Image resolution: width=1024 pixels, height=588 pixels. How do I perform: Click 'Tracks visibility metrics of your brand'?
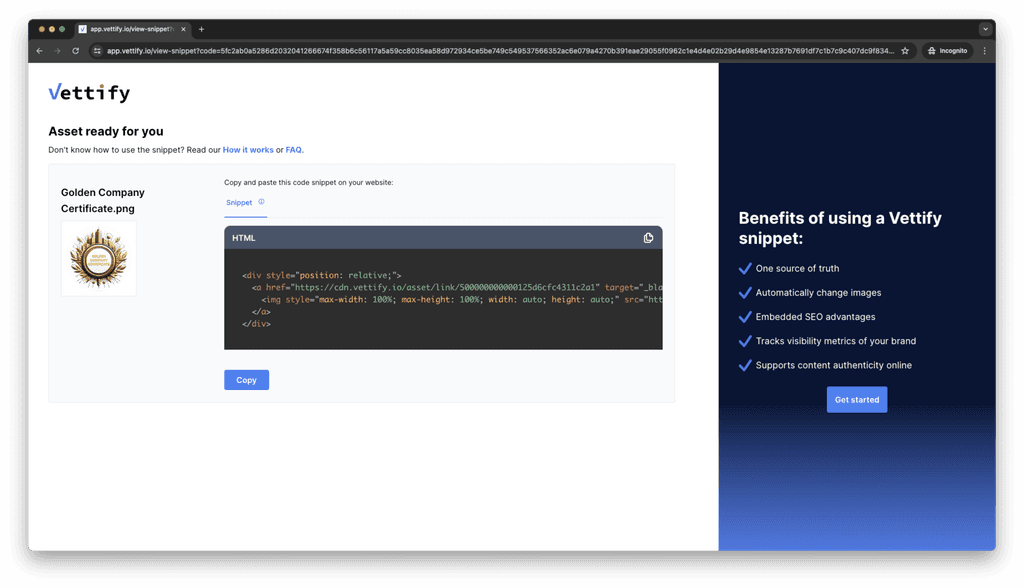click(x=836, y=341)
